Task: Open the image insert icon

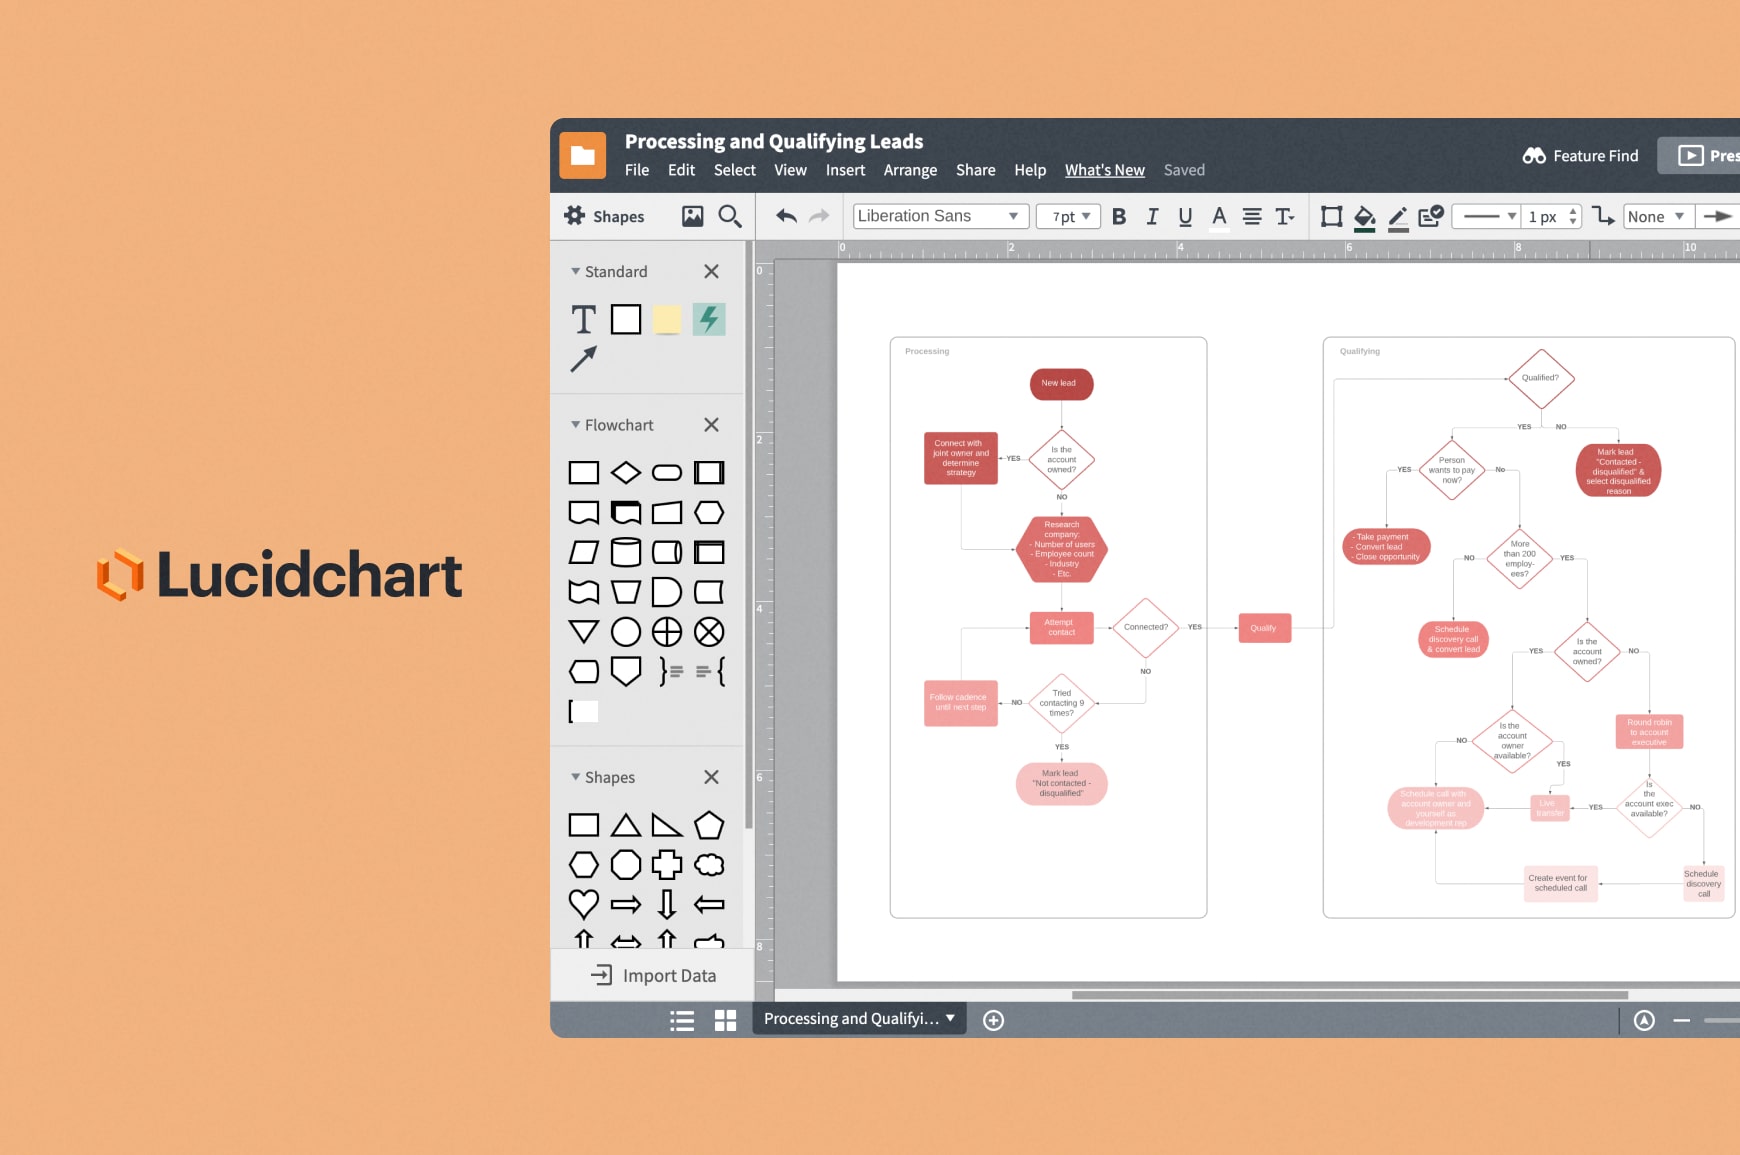Action: click(x=692, y=216)
